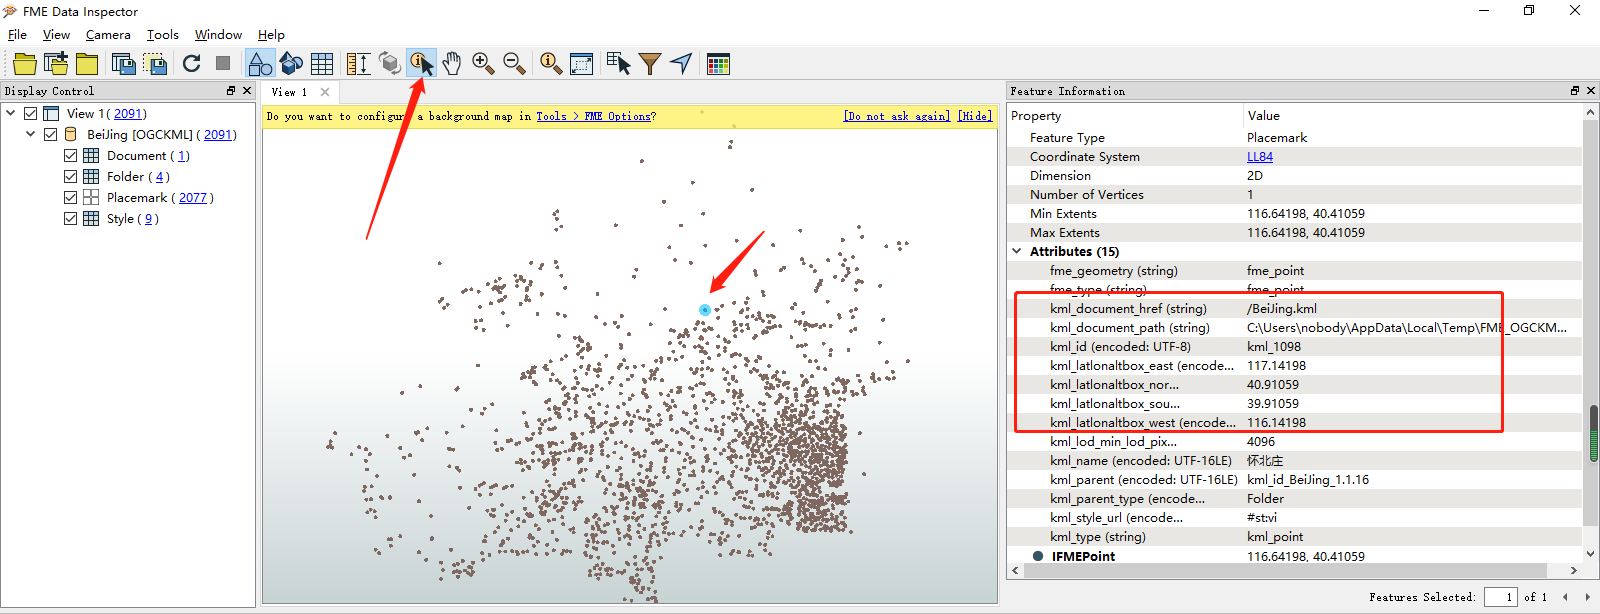Image resolution: width=1600 pixels, height=614 pixels.
Task: Open the File menu
Action: (17, 35)
